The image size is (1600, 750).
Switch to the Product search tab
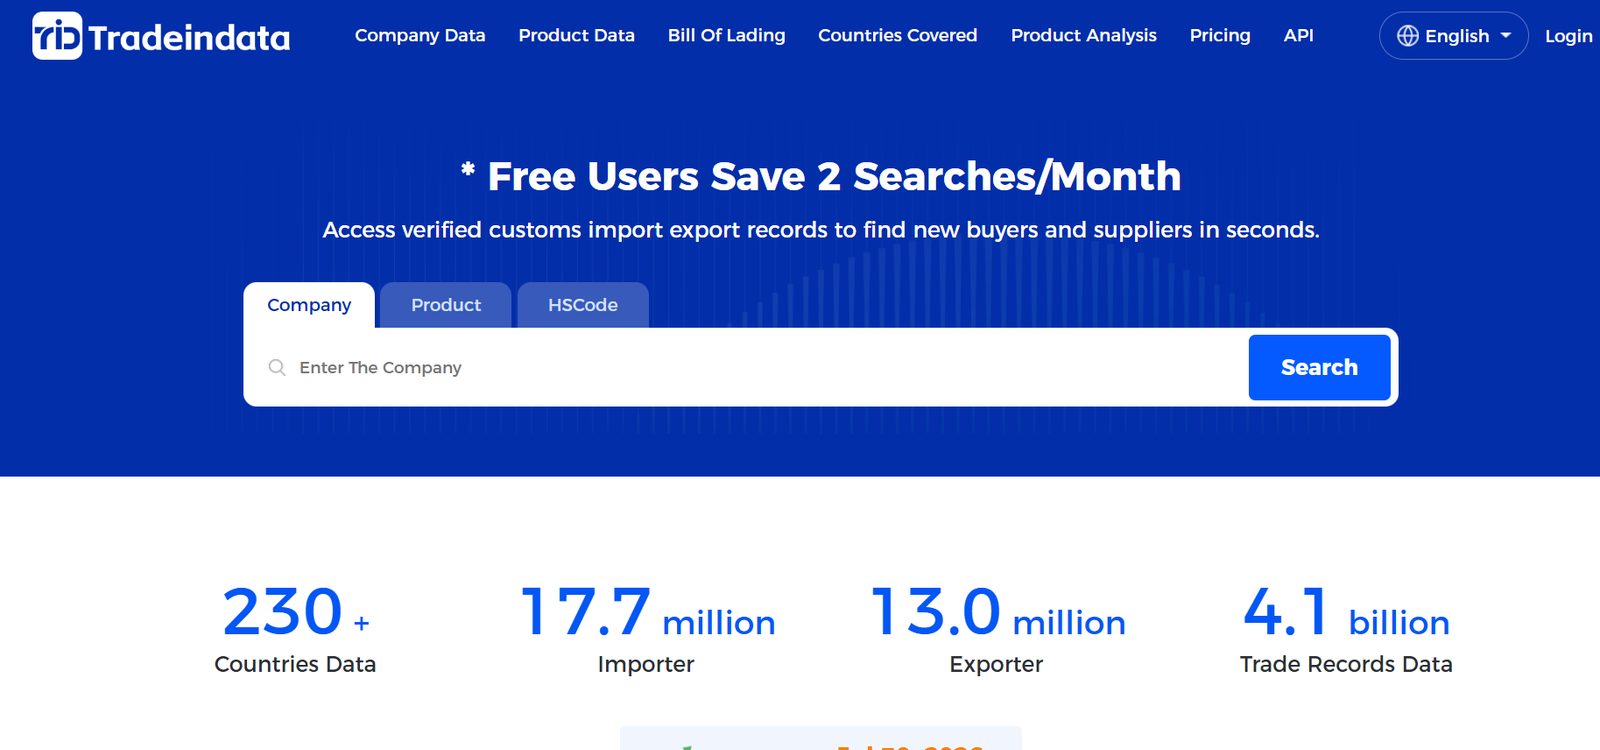click(x=446, y=305)
